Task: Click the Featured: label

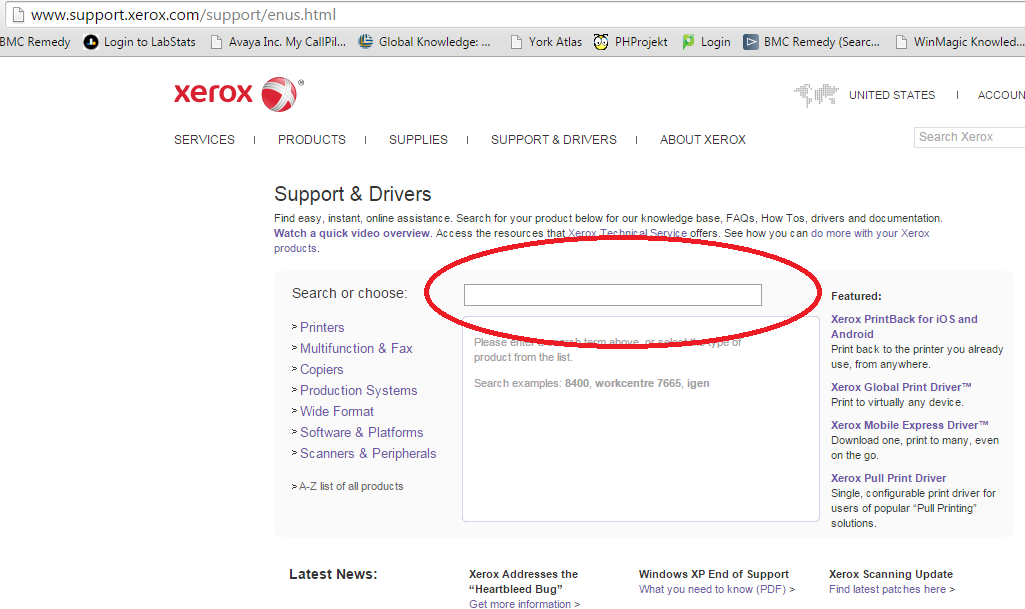Action: (x=856, y=296)
